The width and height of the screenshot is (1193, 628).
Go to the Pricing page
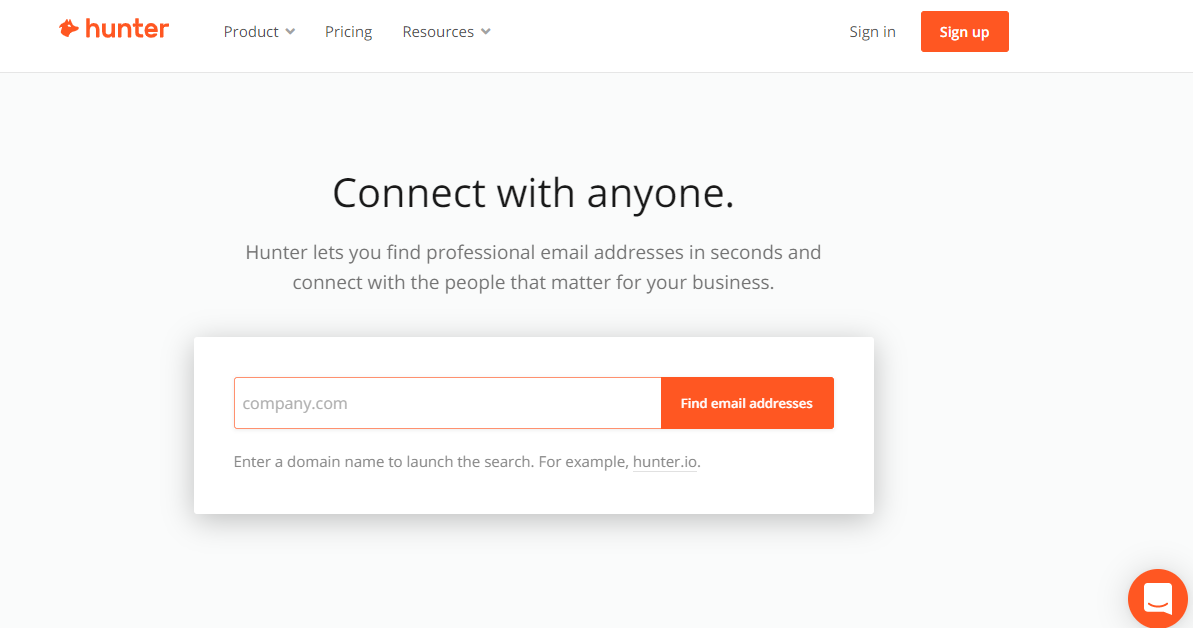[x=348, y=32]
